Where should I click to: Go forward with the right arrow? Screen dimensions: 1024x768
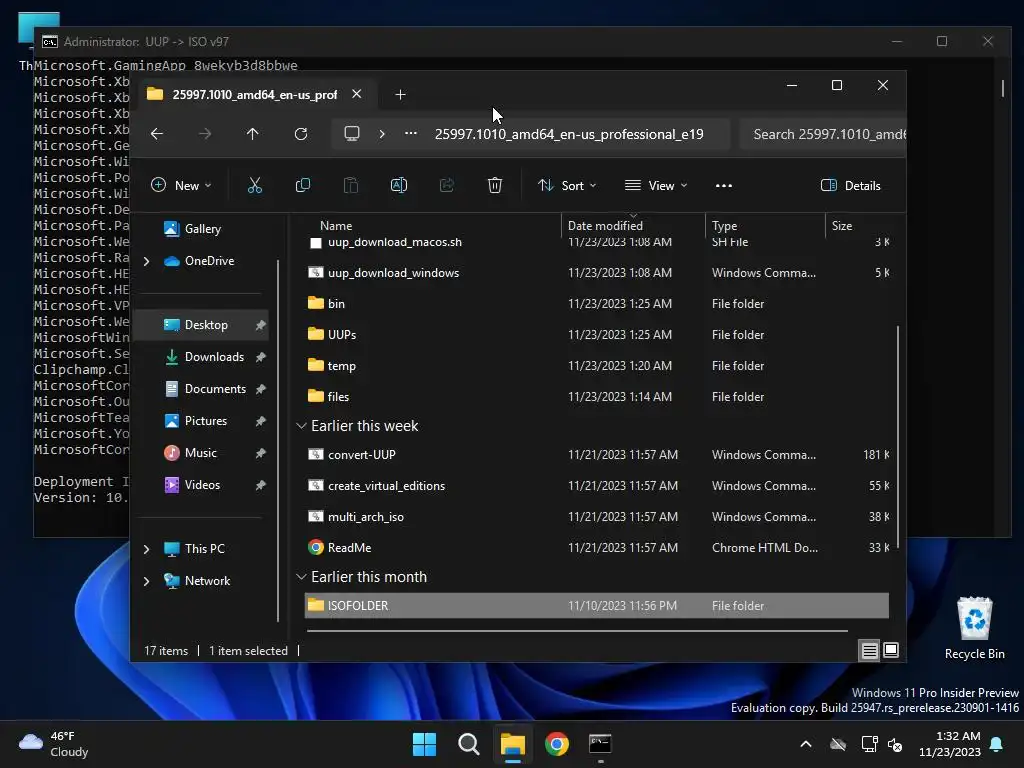coord(205,134)
